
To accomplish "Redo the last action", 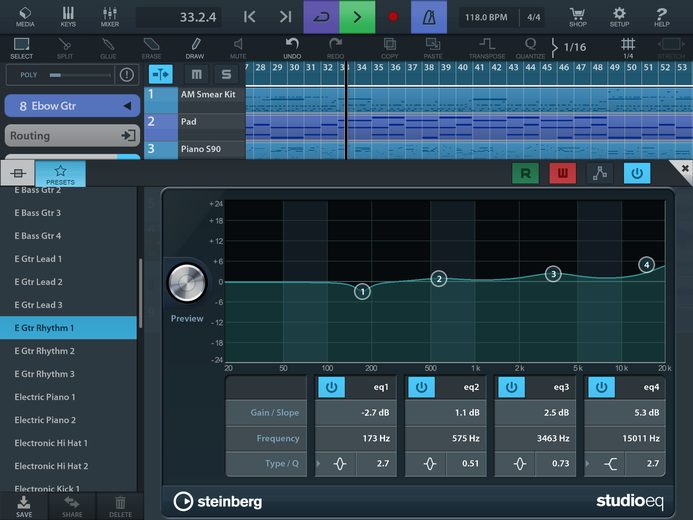I will [335, 48].
